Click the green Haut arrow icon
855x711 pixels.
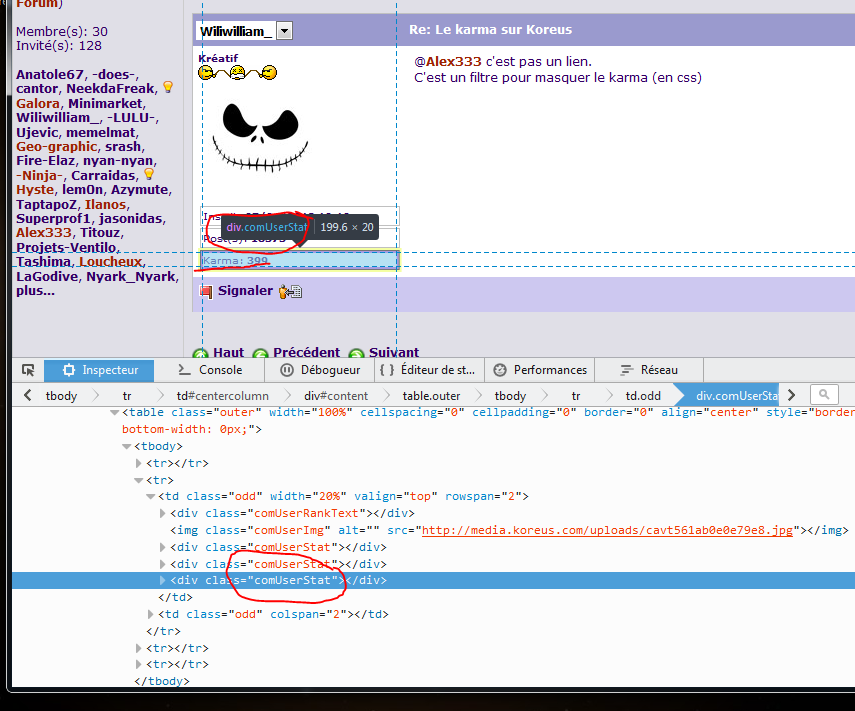coord(200,354)
